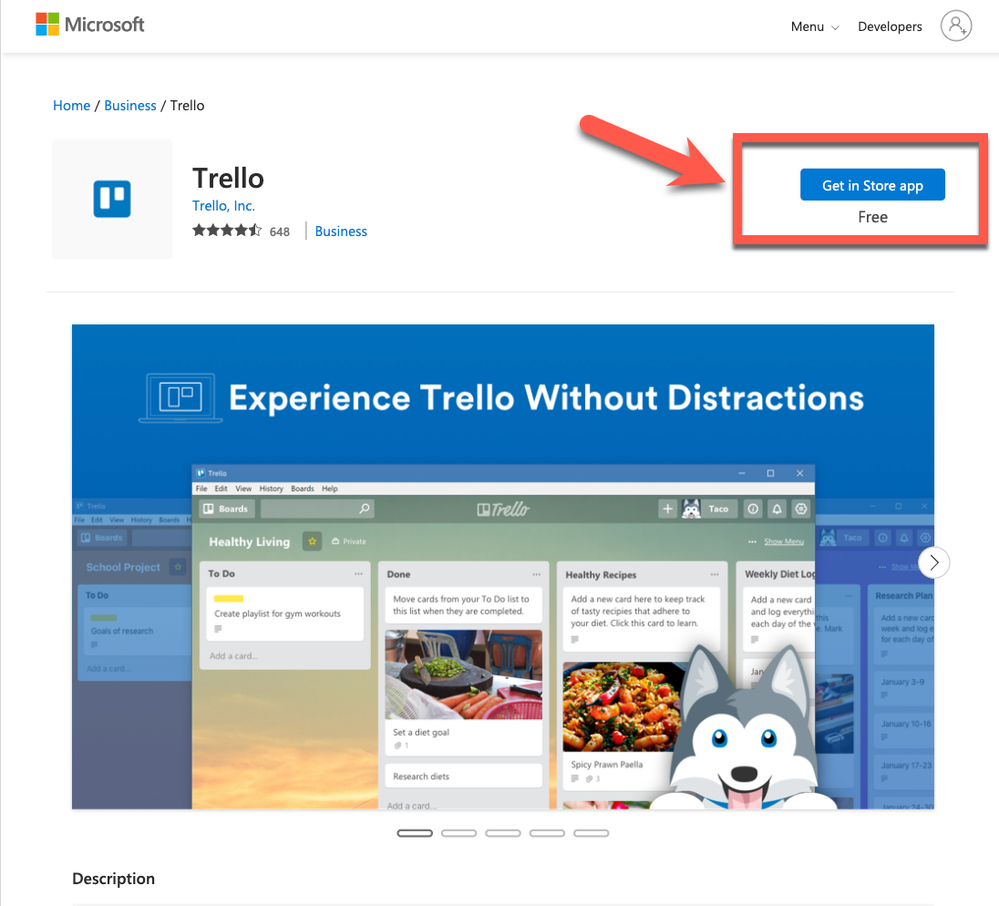Click the plus icon in Trello header
The image size is (999, 906).
tap(667, 508)
